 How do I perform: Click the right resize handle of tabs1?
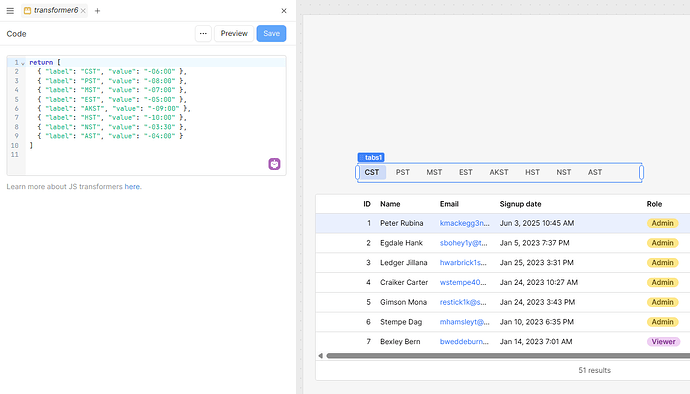[642, 173]
